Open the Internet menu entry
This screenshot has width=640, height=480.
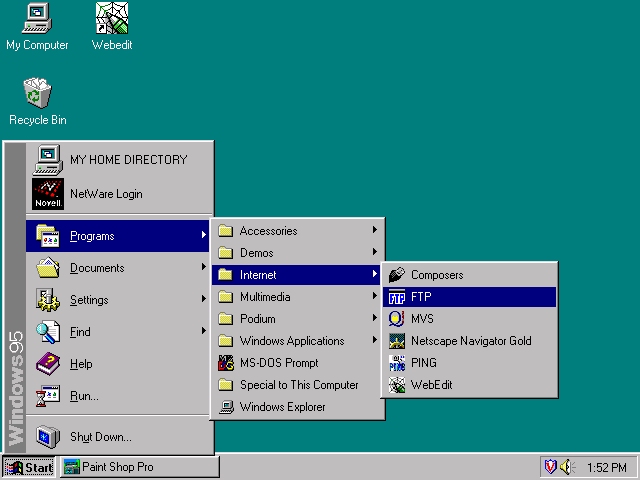pyautogui.click(x=296, y=275)
